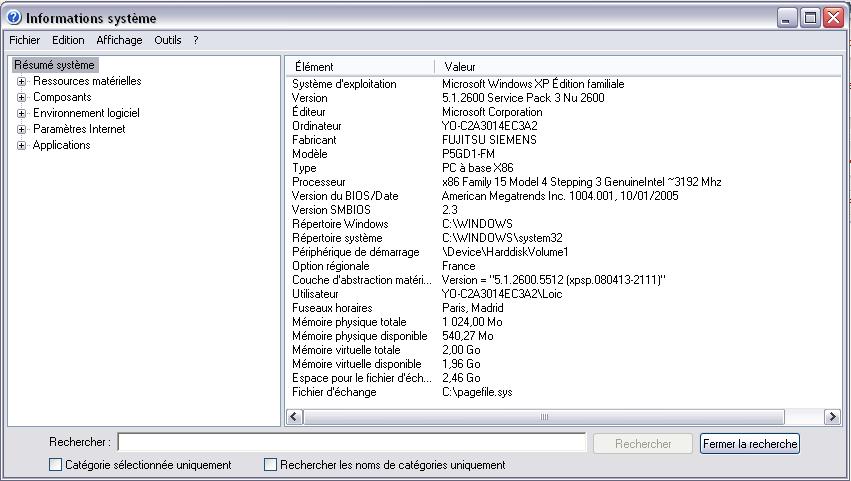Select the Éditeur row

pos(563,112)
